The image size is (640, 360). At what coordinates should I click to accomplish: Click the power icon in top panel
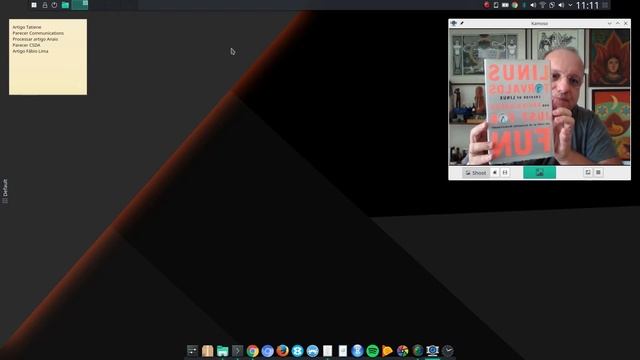[54, 5]
